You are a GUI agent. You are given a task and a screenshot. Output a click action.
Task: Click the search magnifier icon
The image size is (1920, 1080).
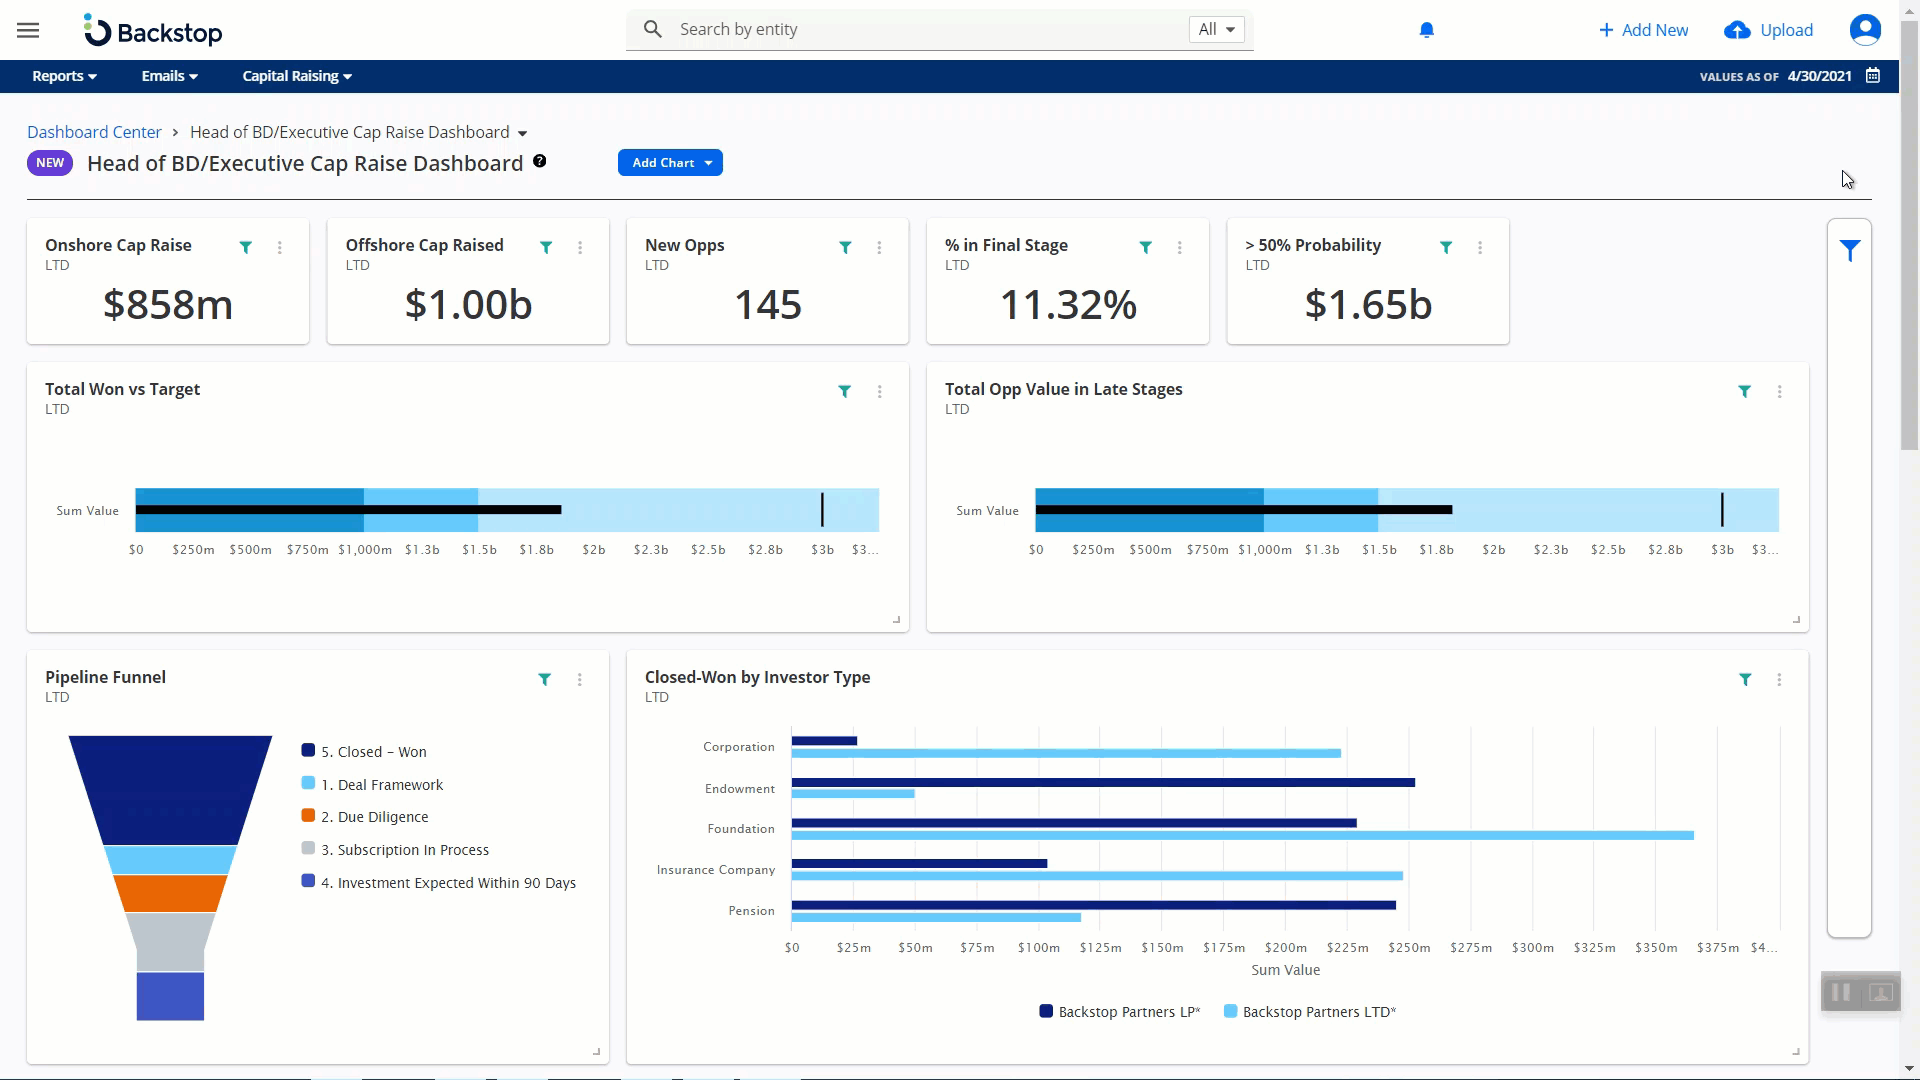(653, 29)
